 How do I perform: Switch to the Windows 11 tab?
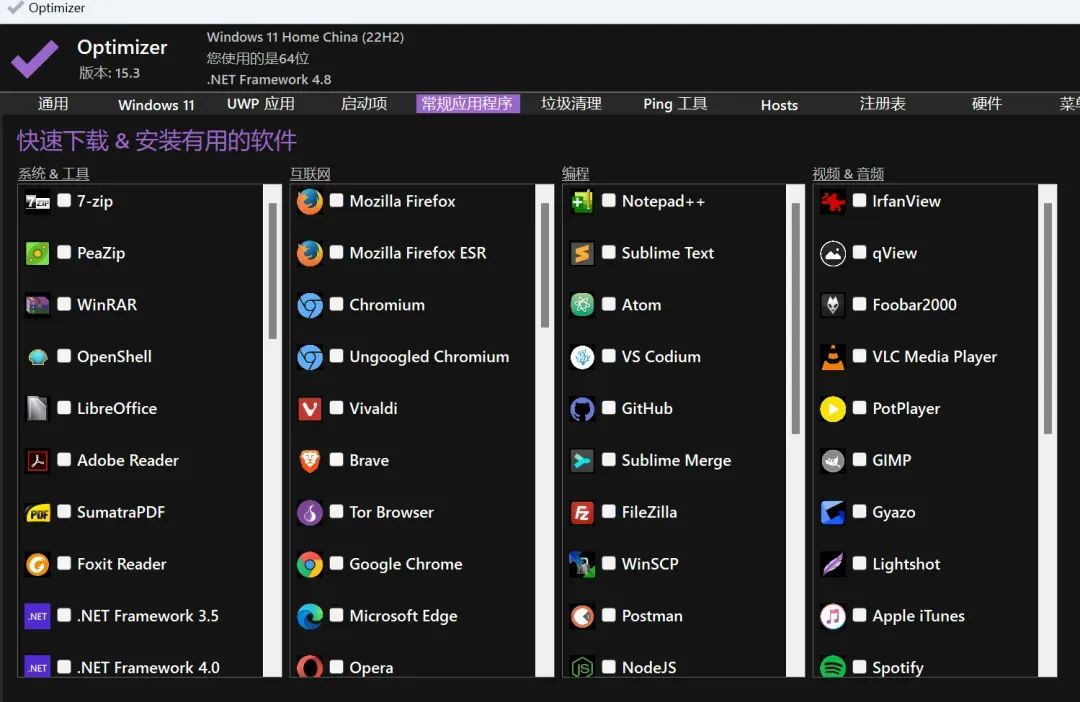pos(156,105)
